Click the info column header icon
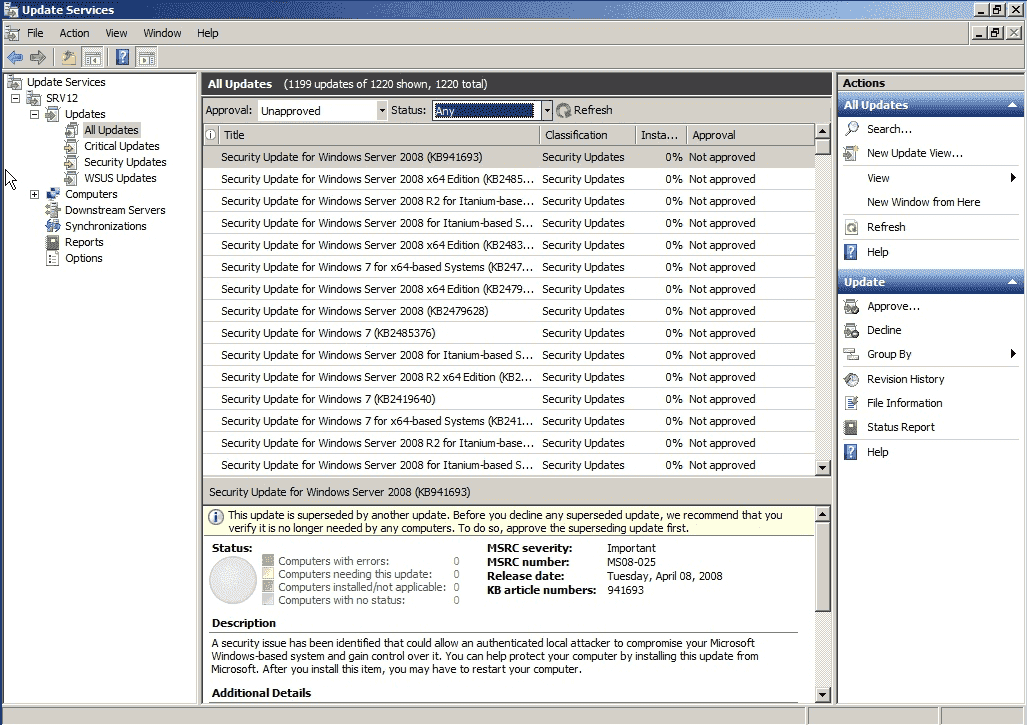Image resolution: width=1027 pixels, height=725 pixels. click(x=211, y=135)
